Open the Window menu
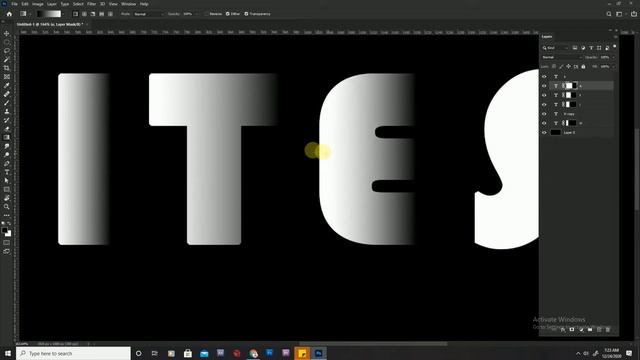This screenshot has width=640, height=360. (x=129, y=4)
